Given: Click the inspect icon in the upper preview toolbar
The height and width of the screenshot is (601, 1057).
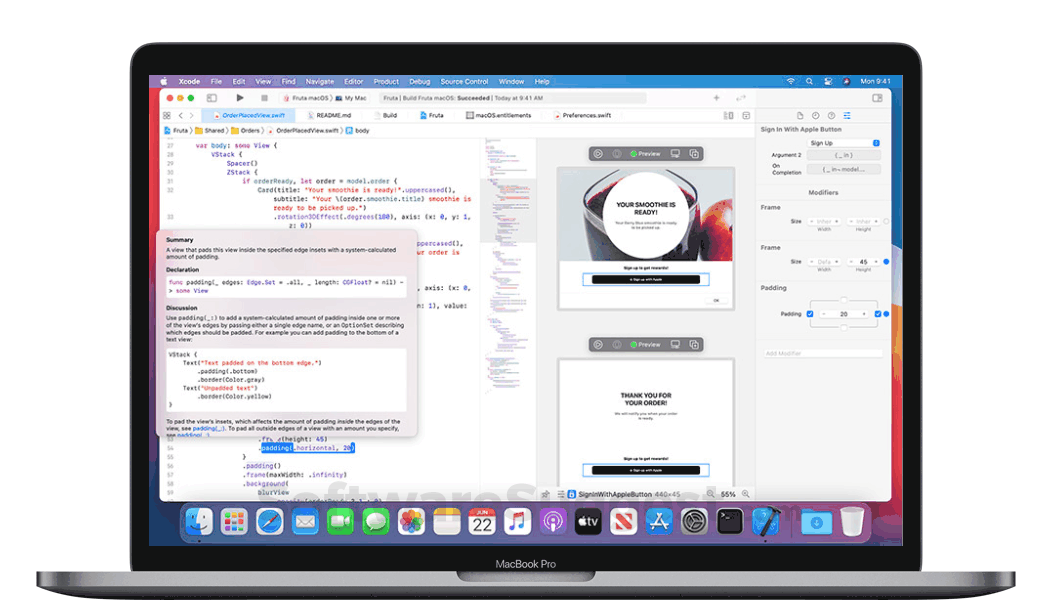Looking at the screenshot, I should tap(617, 154).
